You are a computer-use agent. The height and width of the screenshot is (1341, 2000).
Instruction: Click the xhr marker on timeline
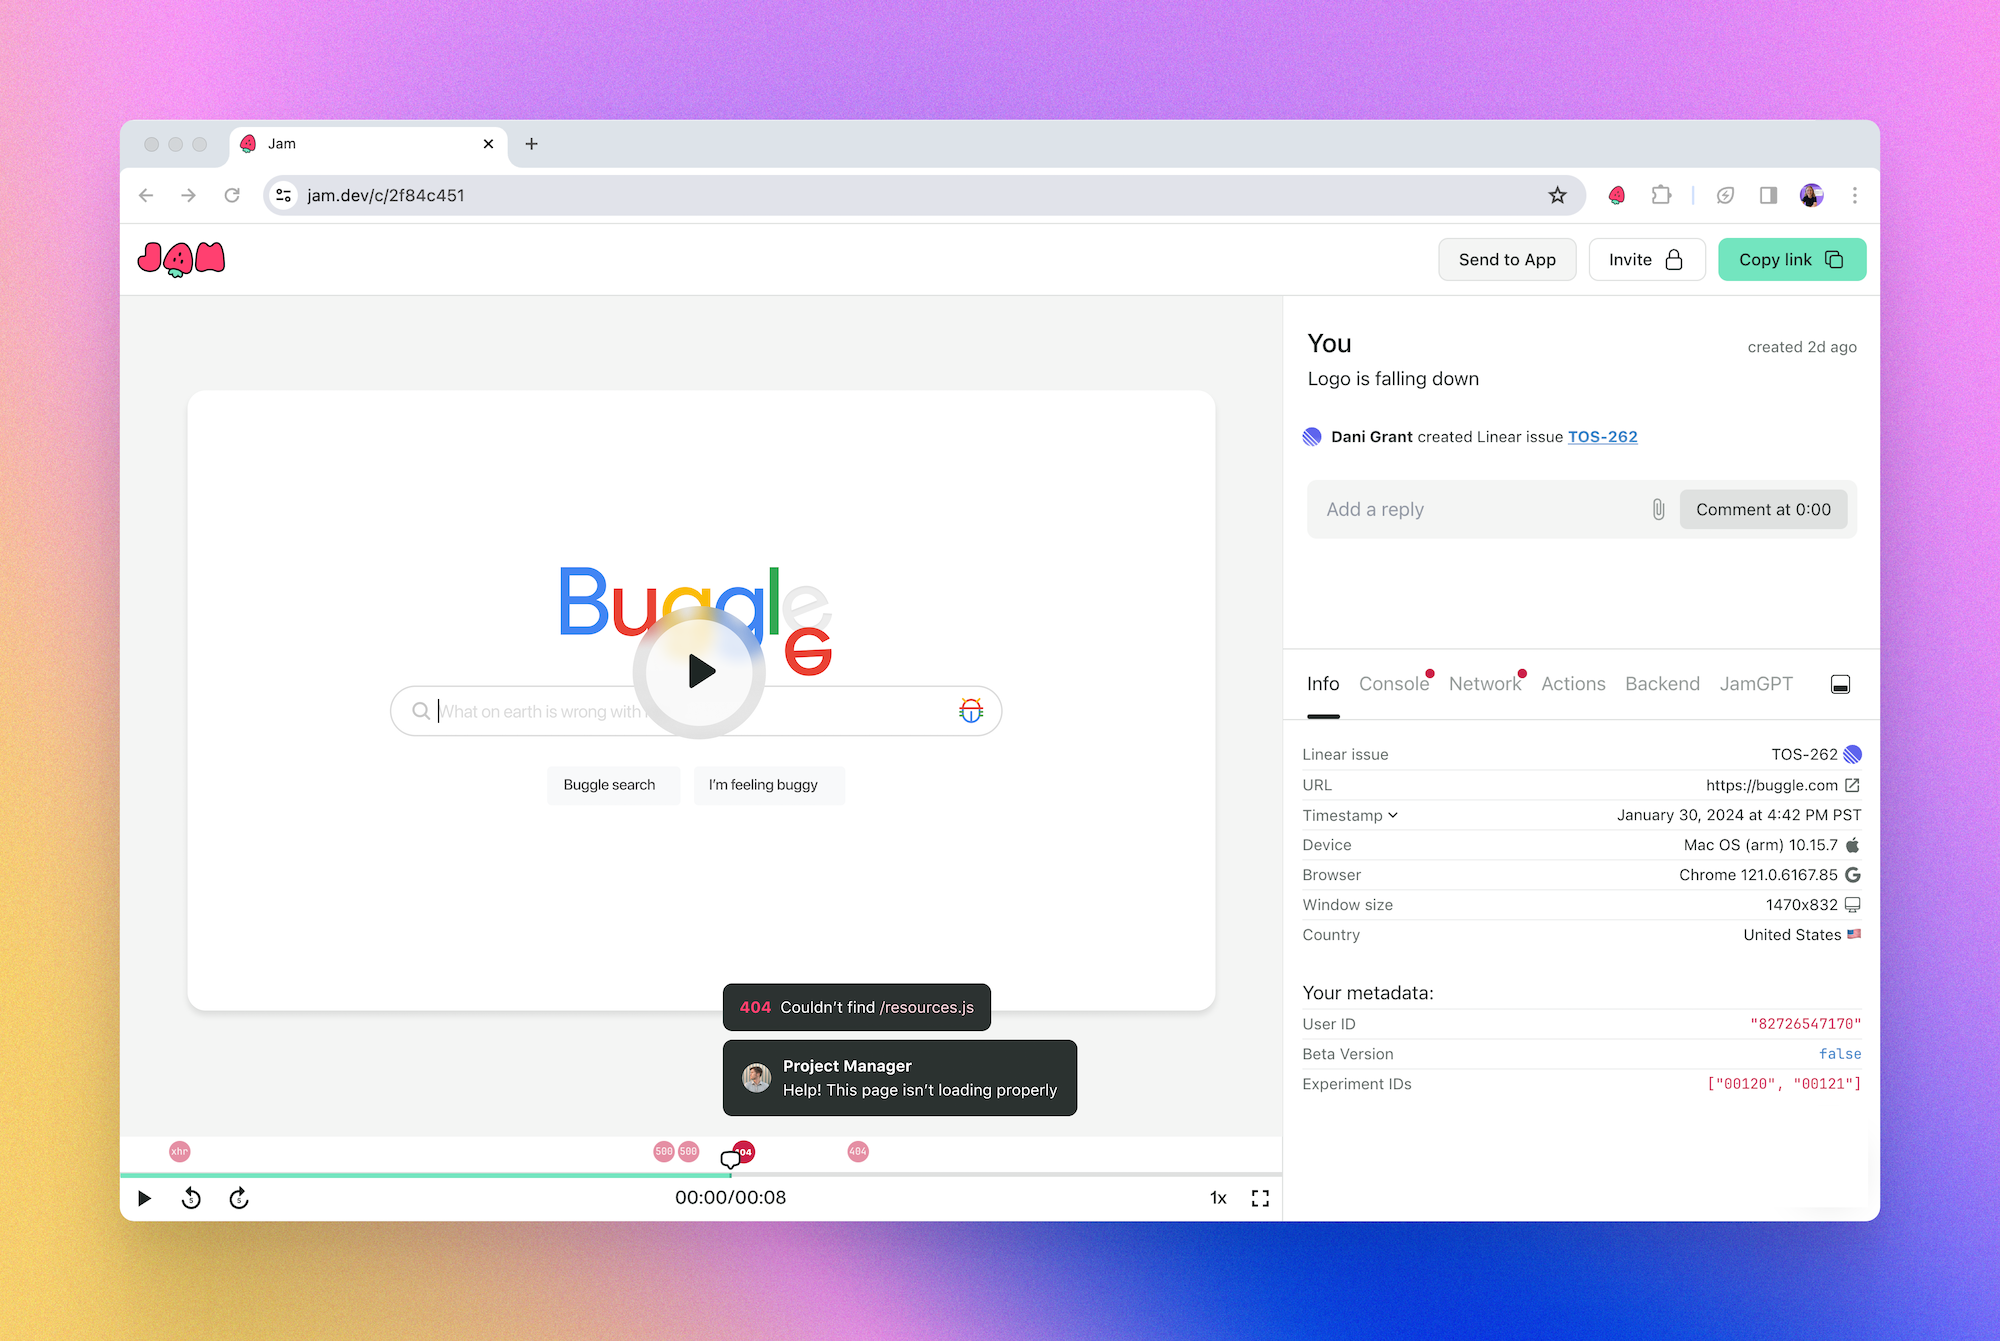pos(180,1152)
